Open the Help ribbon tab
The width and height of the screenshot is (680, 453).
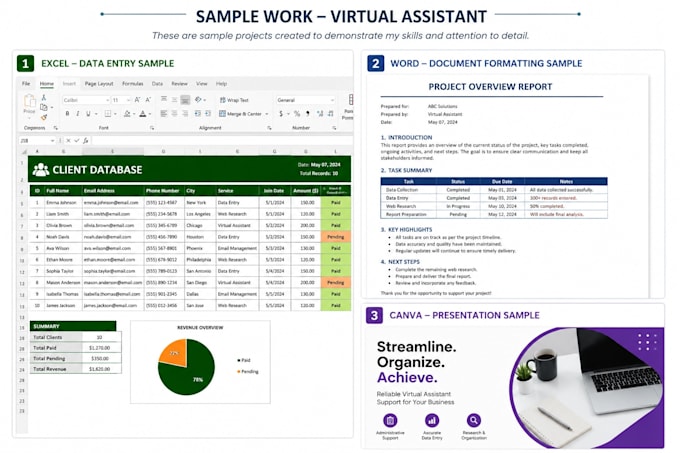point(222,84)
